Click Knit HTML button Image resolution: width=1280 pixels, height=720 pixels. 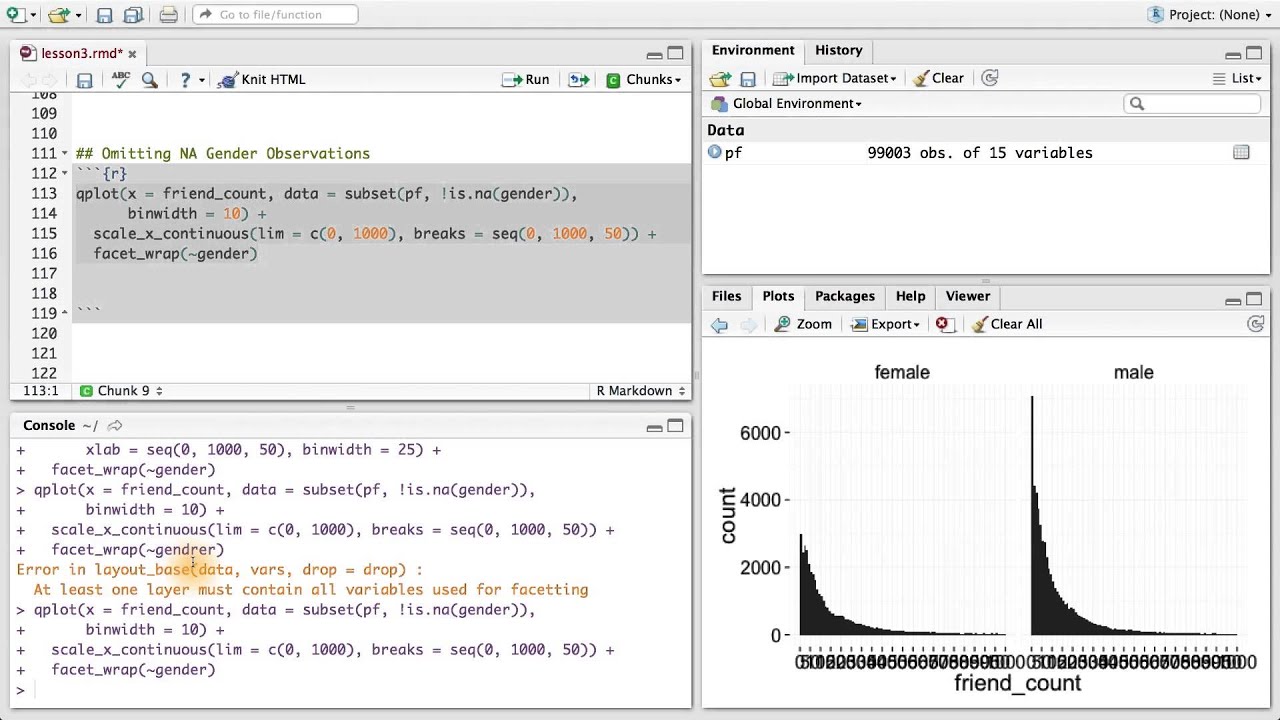pyautogui.click(x=262, y=80)
